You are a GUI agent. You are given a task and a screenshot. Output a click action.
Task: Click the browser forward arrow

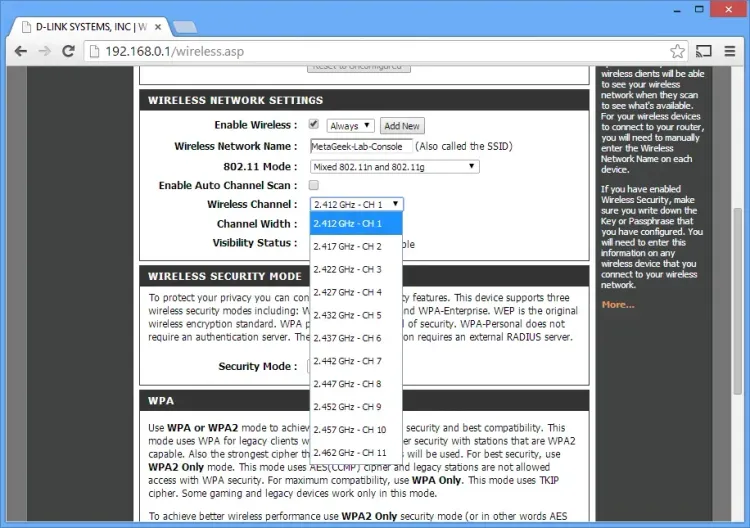(46, 51)
